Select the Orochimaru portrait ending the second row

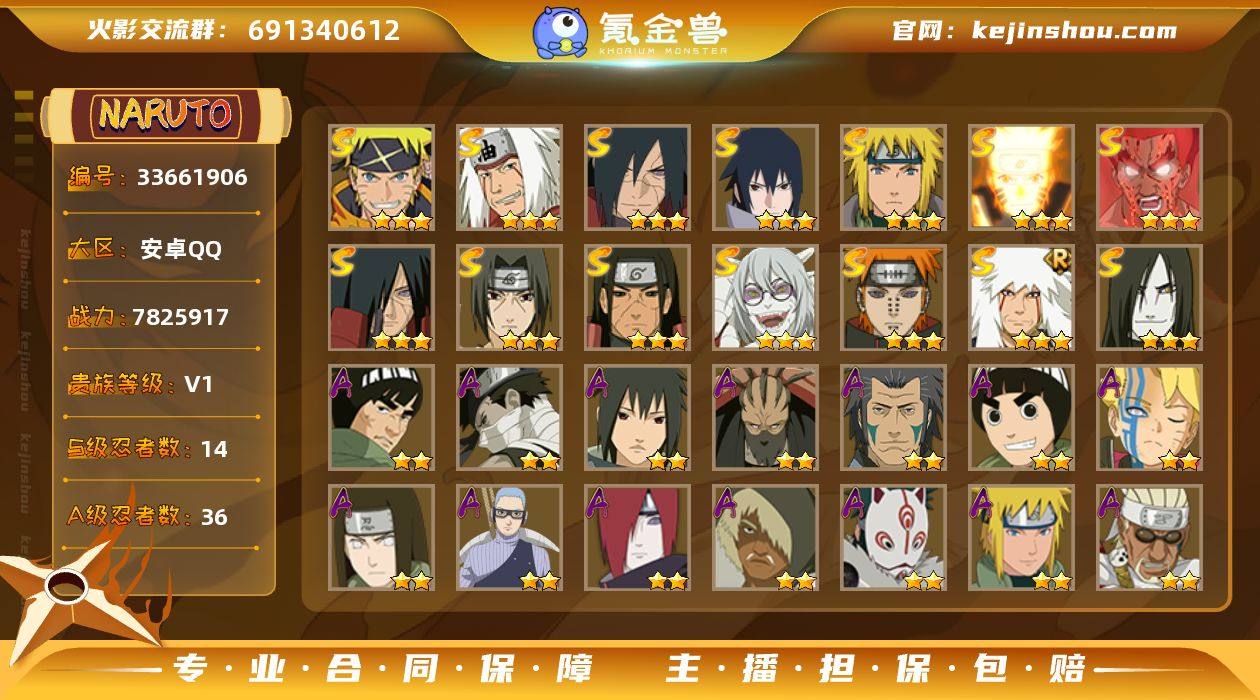pos(1149,297)
